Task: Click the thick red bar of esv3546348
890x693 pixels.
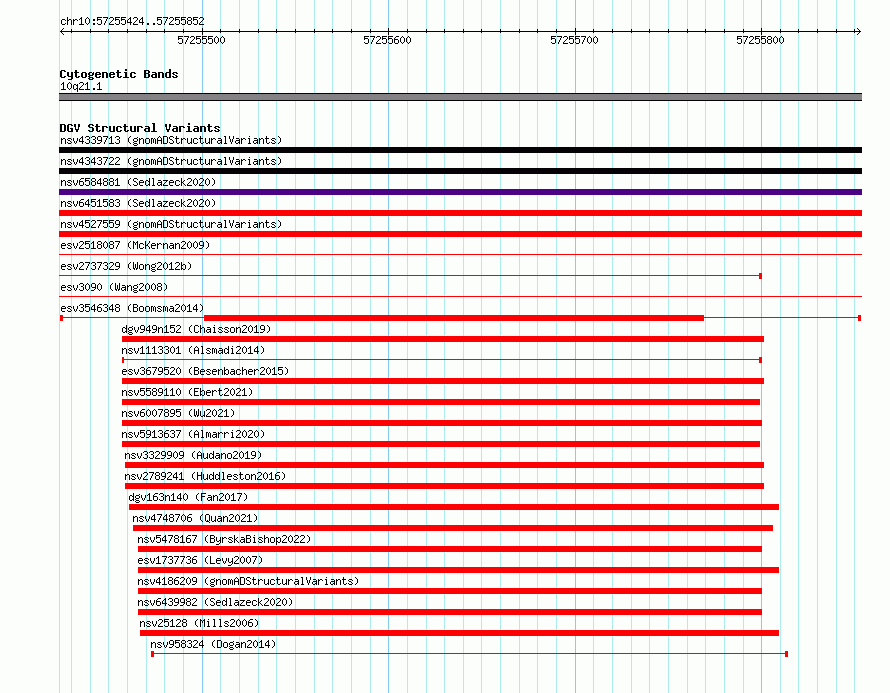Action: tap(454, 318)
